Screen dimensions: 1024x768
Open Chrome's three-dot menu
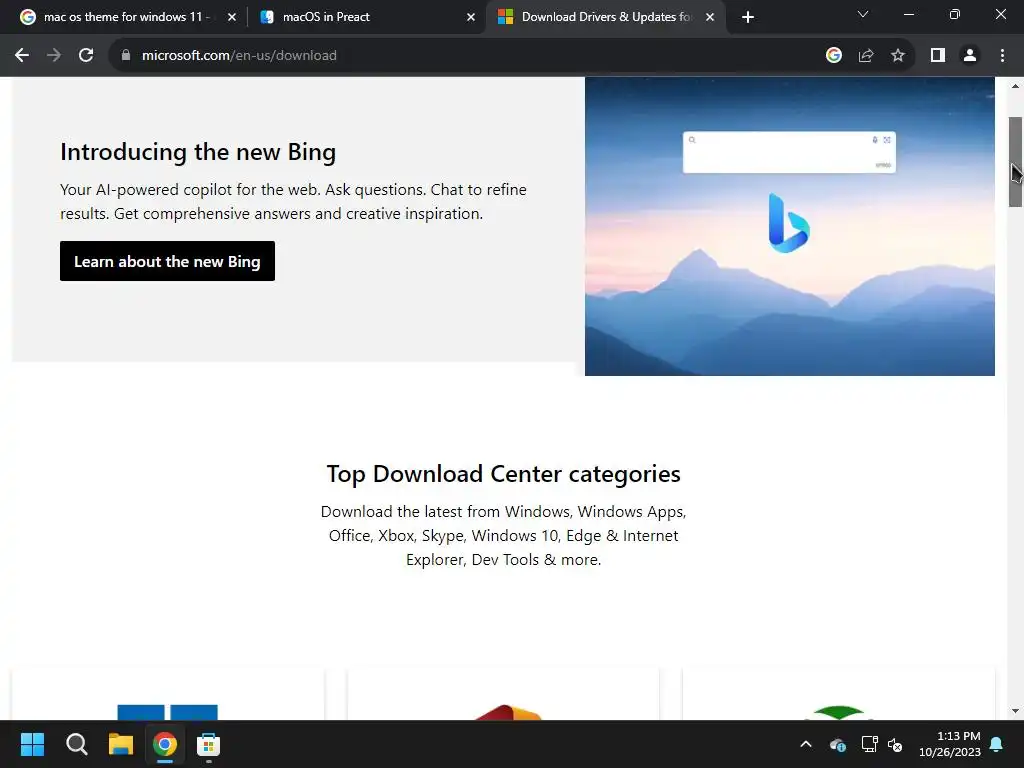coord(1002,56)
